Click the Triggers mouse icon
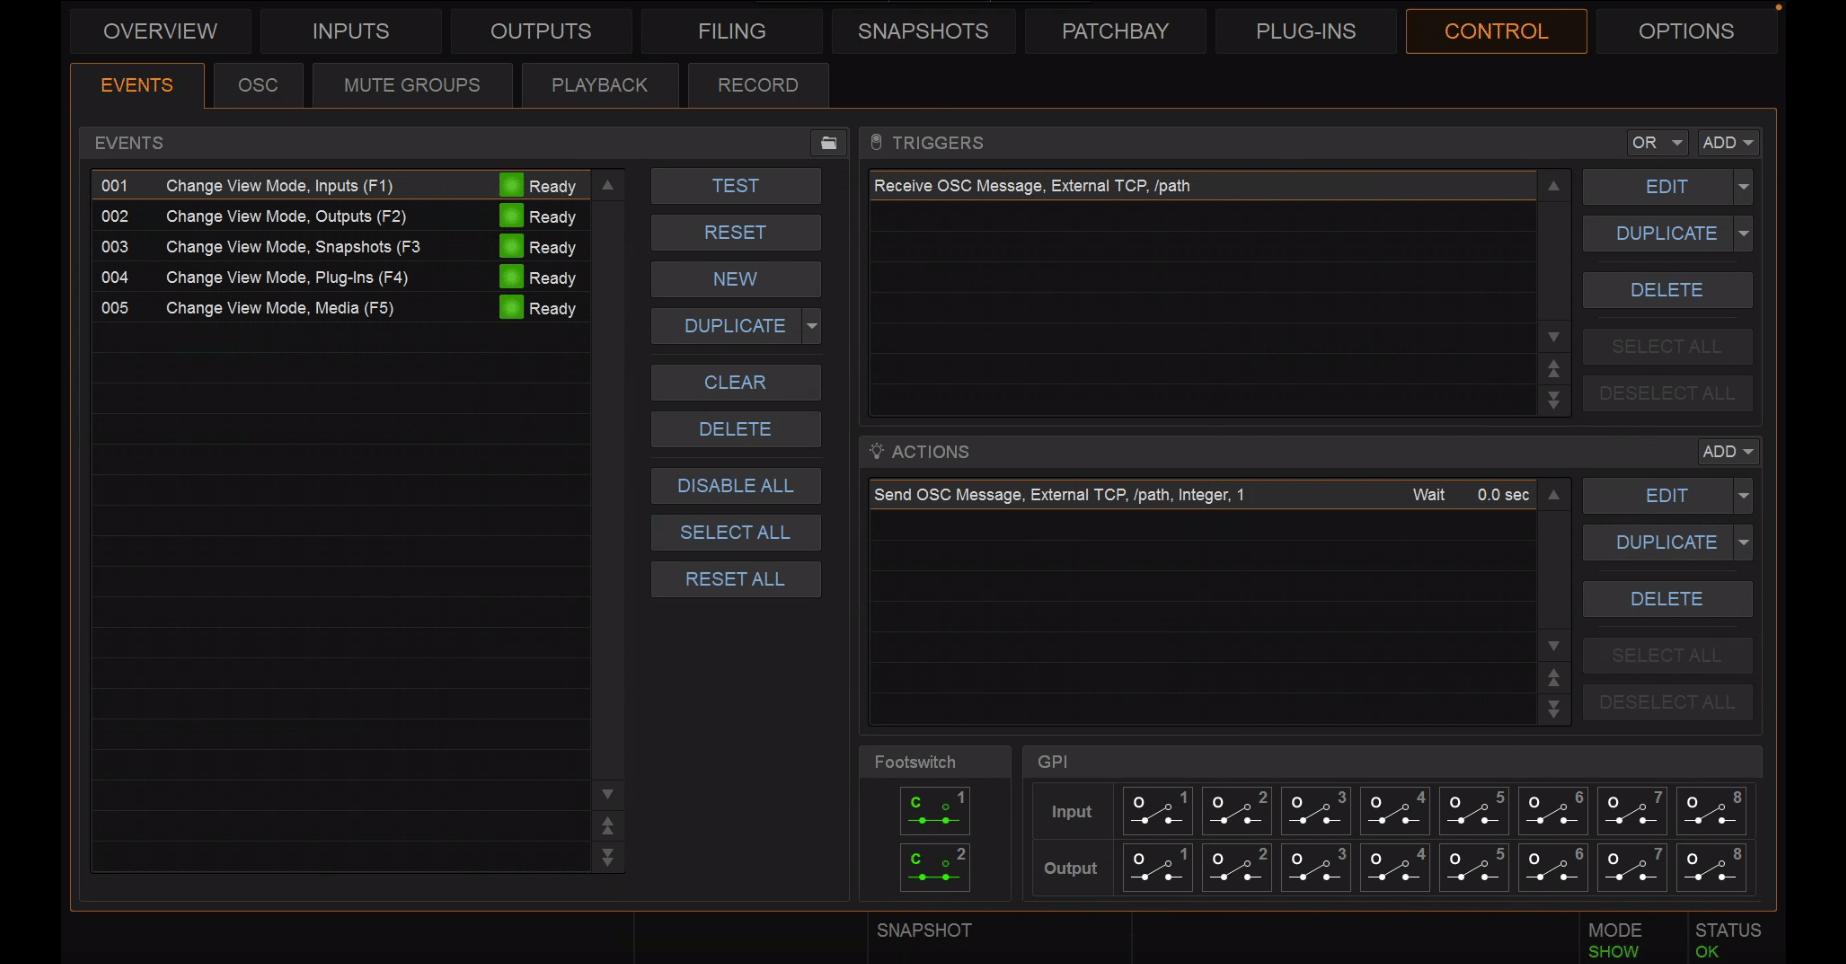Viewport: 1846px width, 964px height. [876, 143]
